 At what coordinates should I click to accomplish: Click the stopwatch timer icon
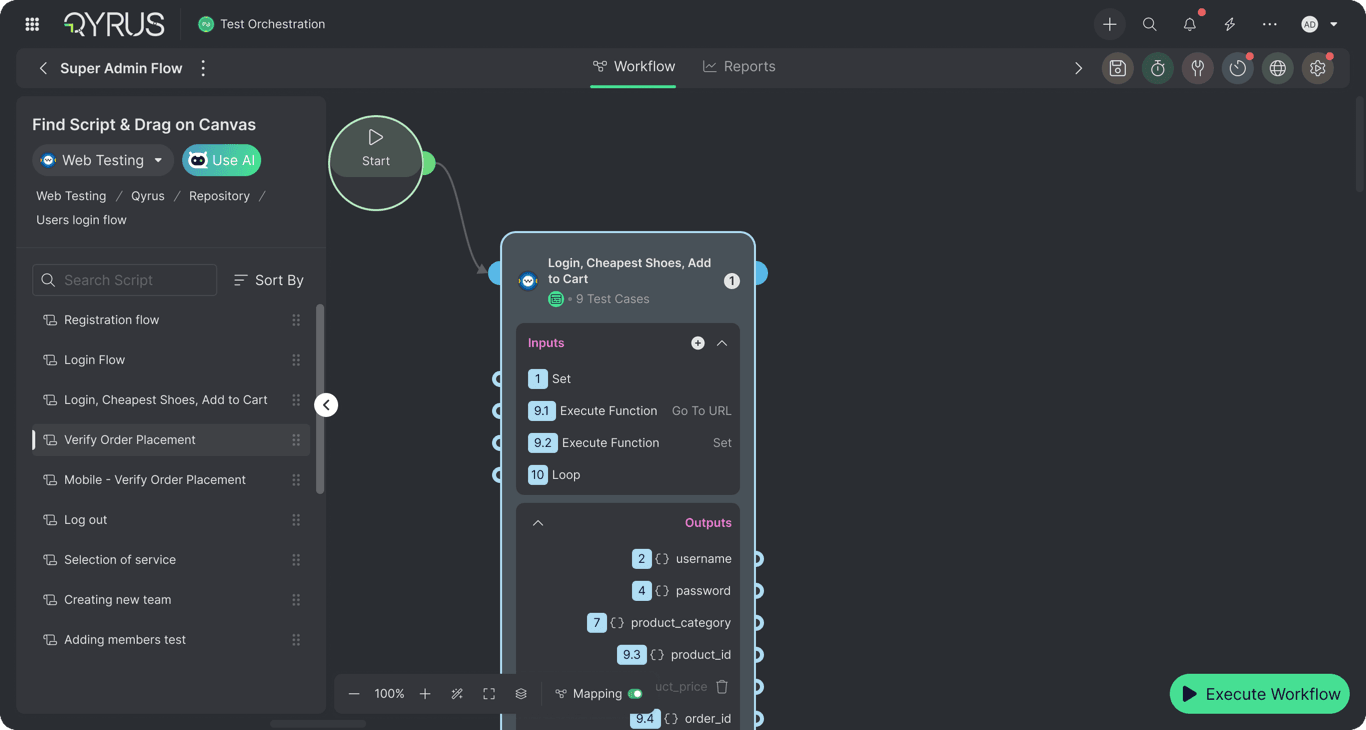tap(1158, 68)
